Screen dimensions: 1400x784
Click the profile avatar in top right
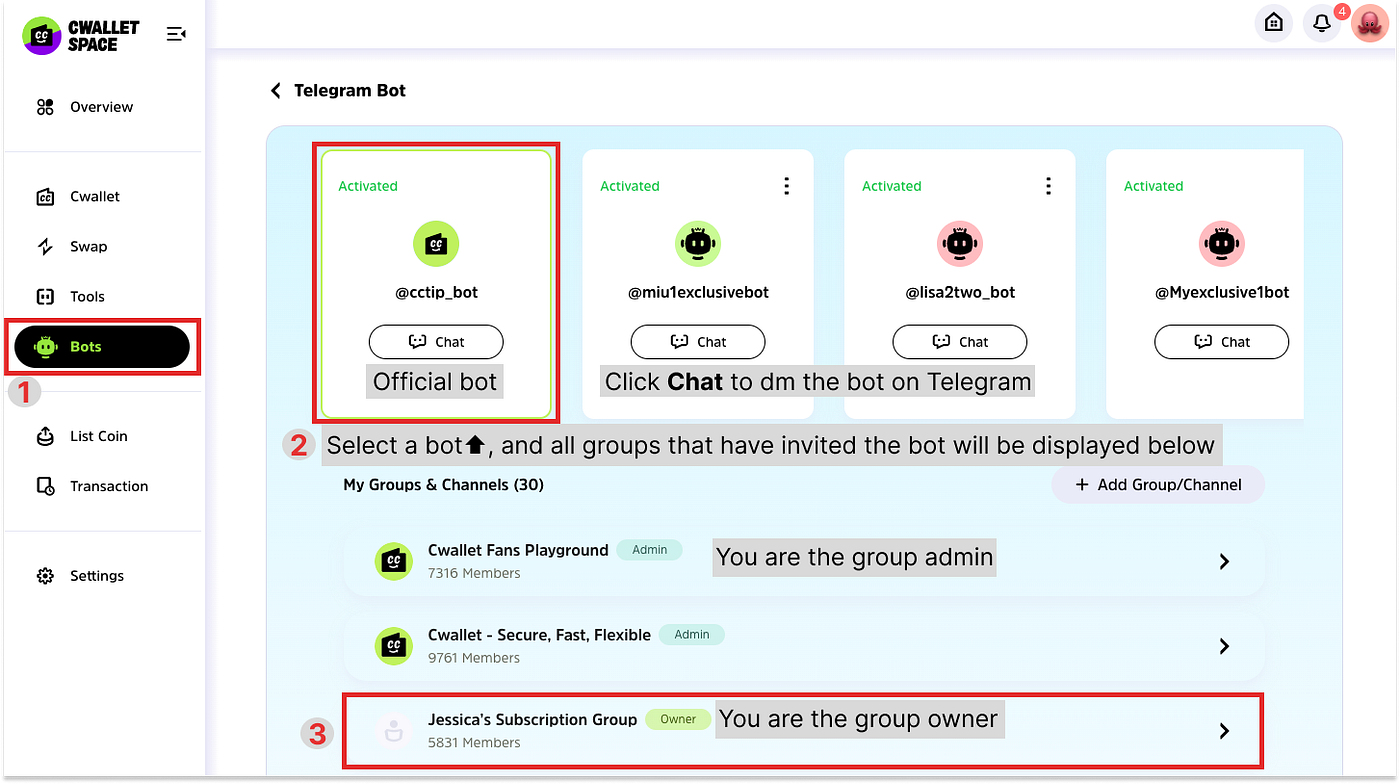tap(1368, 22)
